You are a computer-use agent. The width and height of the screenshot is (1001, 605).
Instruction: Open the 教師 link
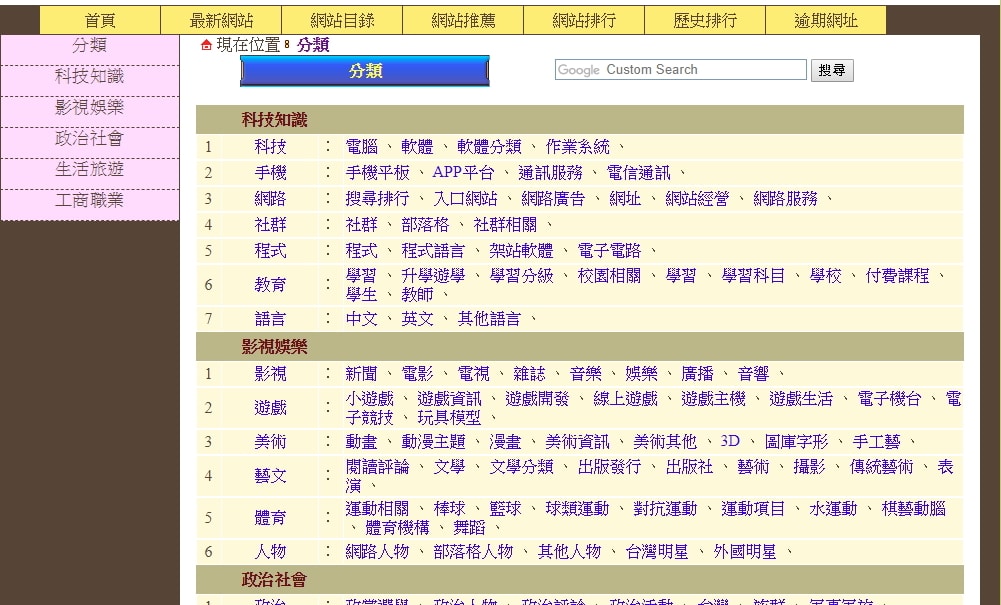point(418,295)
